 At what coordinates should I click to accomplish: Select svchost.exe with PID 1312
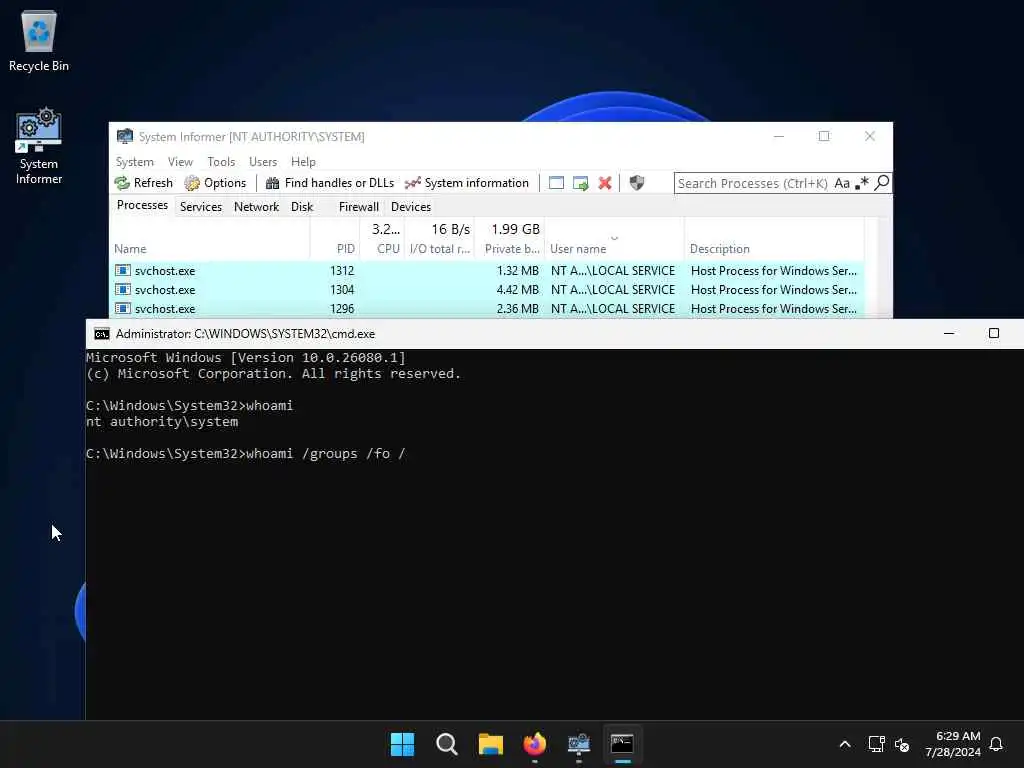tap(487, 270)
